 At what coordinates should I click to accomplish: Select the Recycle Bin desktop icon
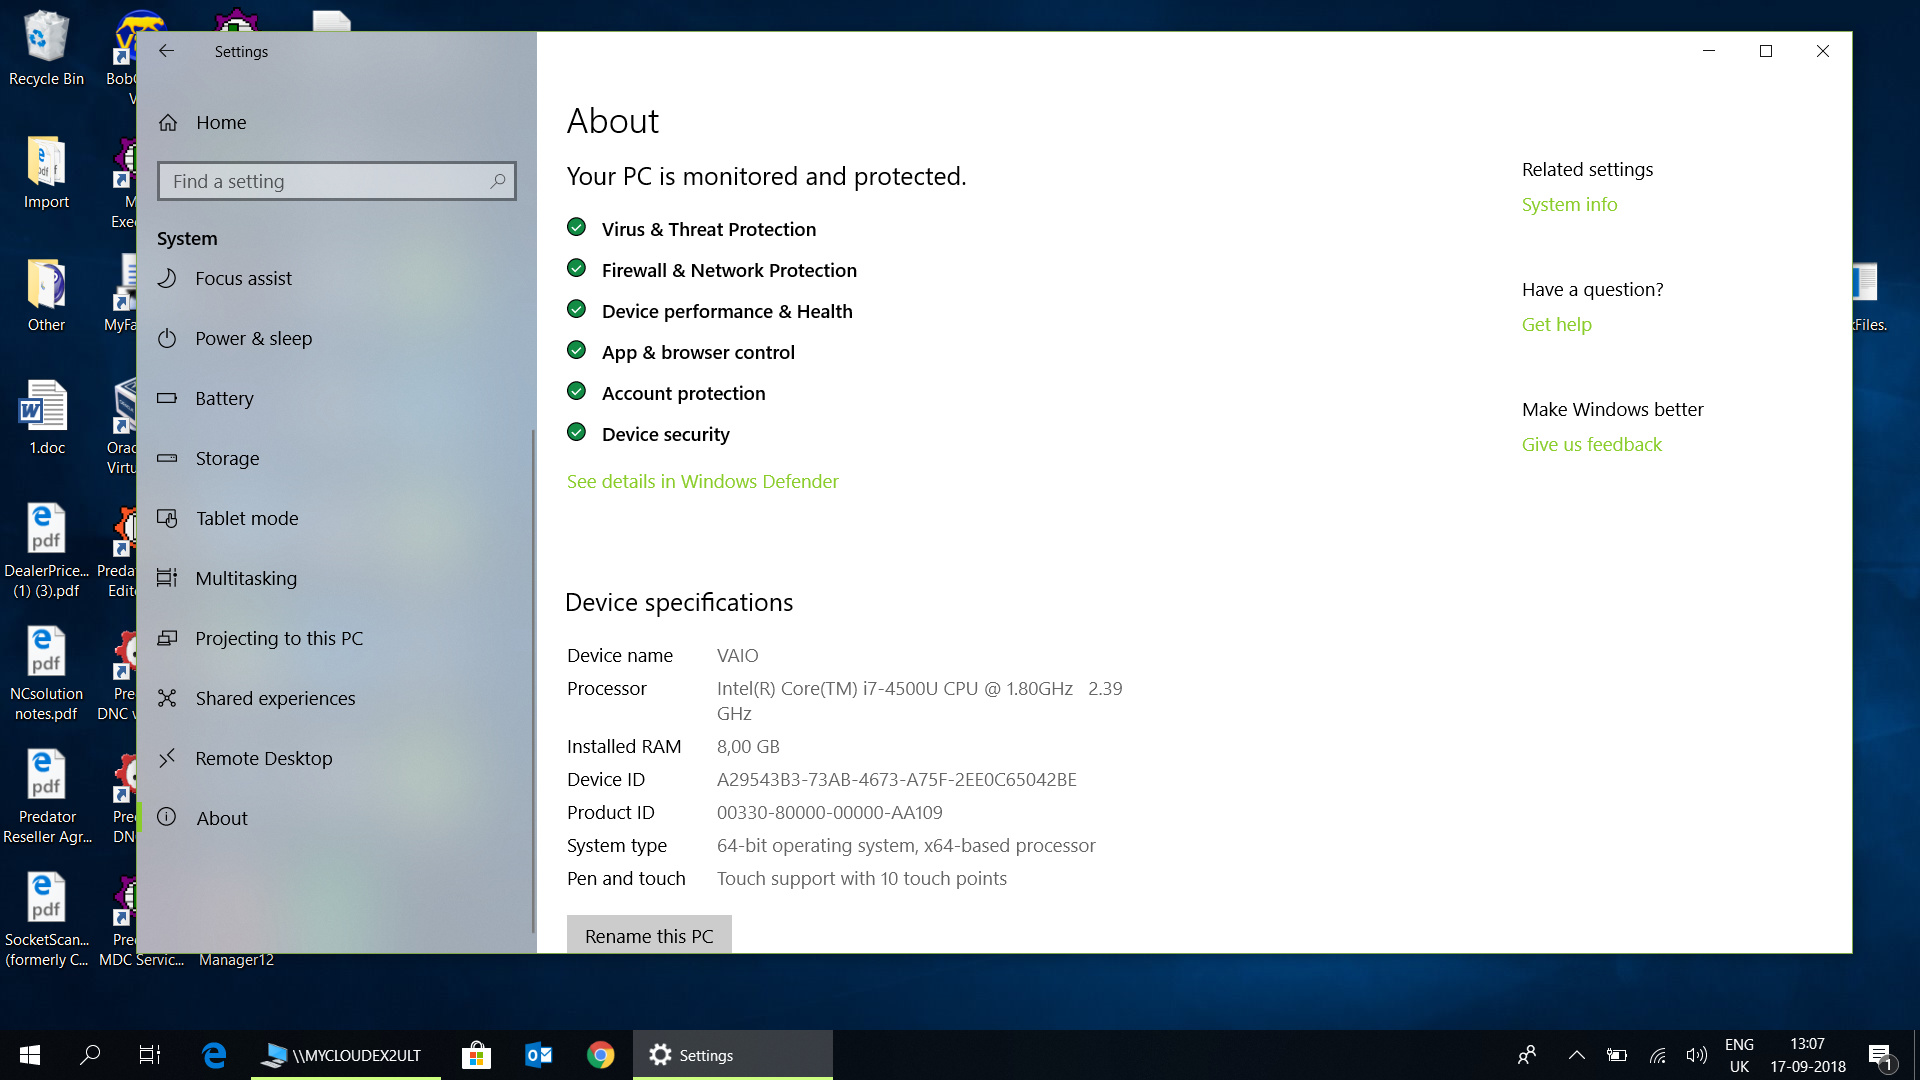click(x=46, y=49)
